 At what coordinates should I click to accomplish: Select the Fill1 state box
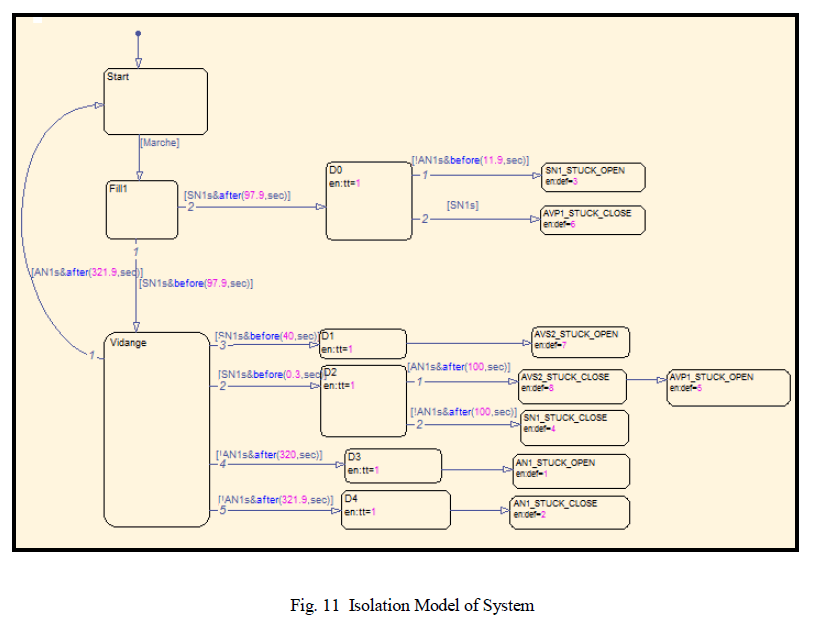[x=141, y=210]
